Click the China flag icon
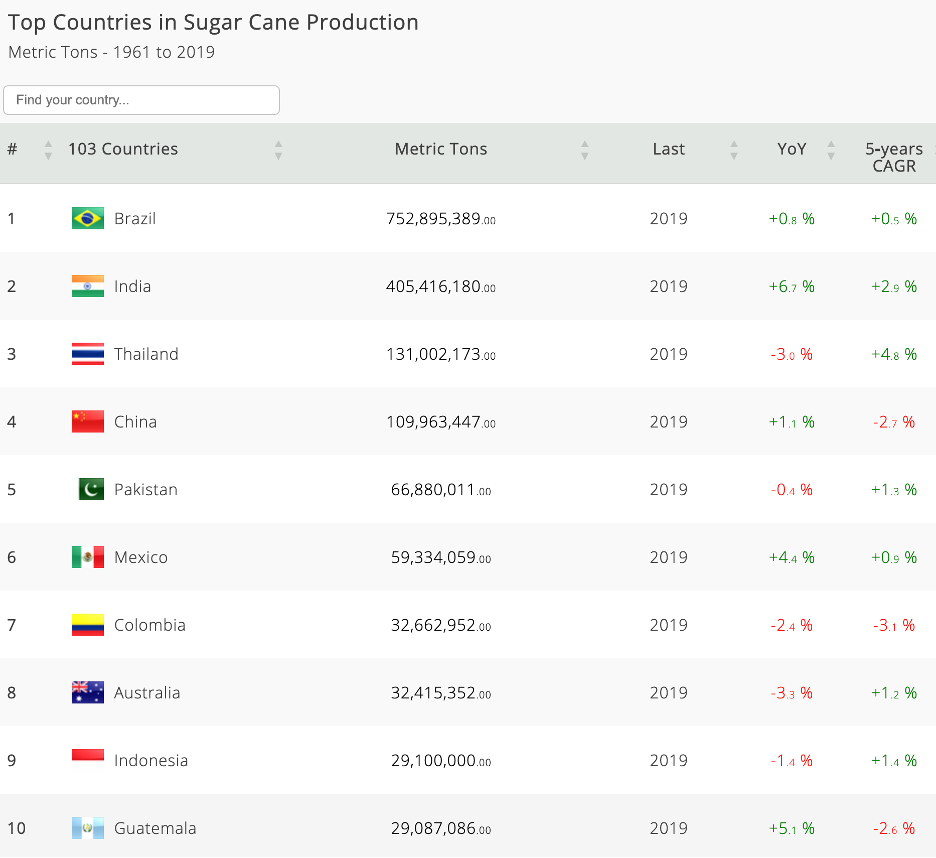Screen dimensions: 936x858 pyautogui.click(x=88, y=422)
